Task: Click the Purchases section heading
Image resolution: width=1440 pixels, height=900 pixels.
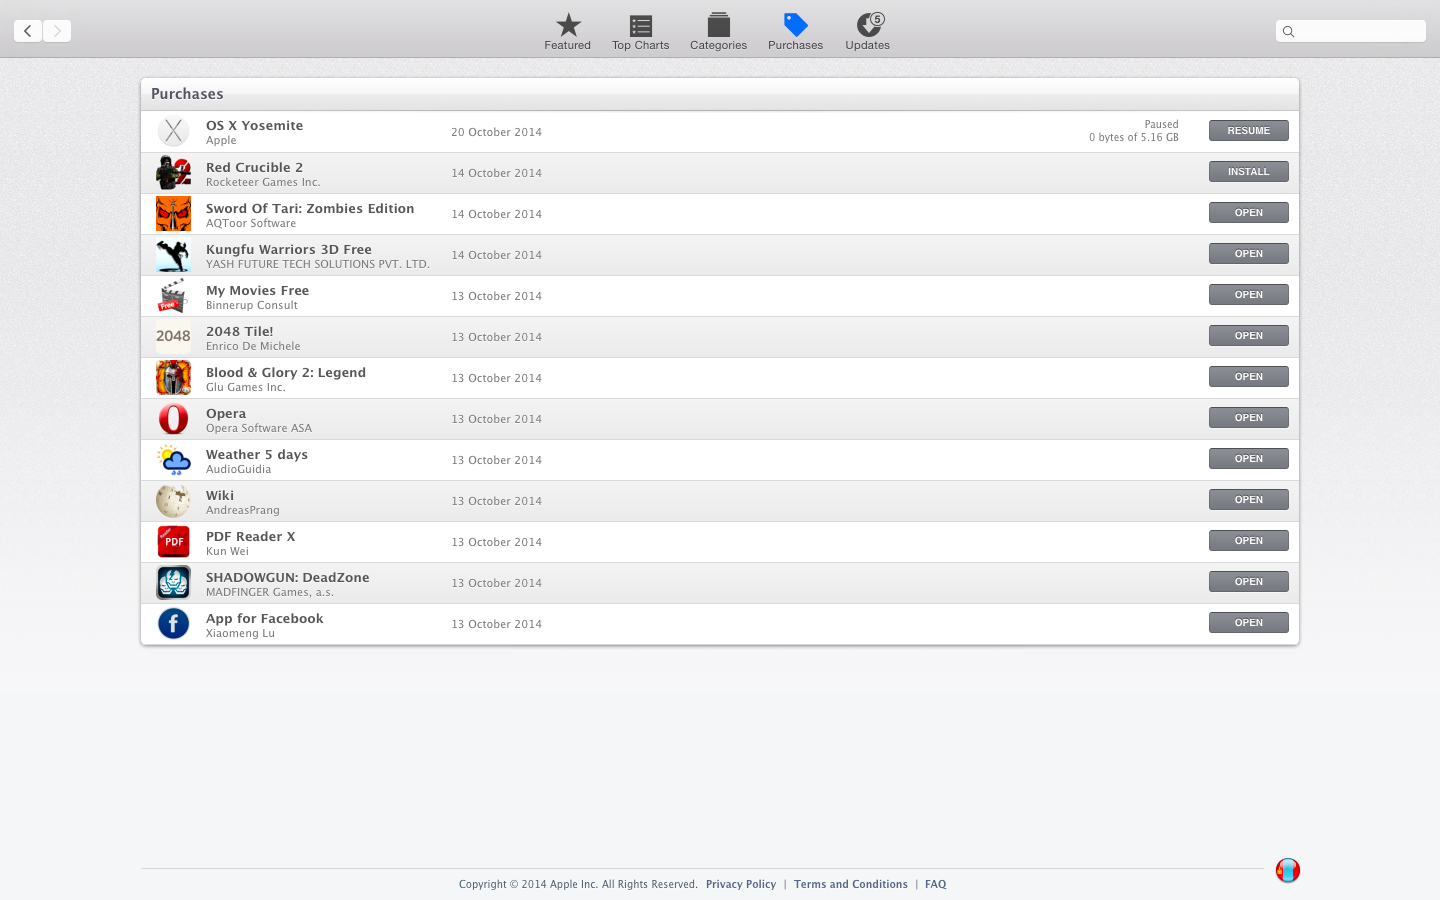Action: (x=187, y=94)
